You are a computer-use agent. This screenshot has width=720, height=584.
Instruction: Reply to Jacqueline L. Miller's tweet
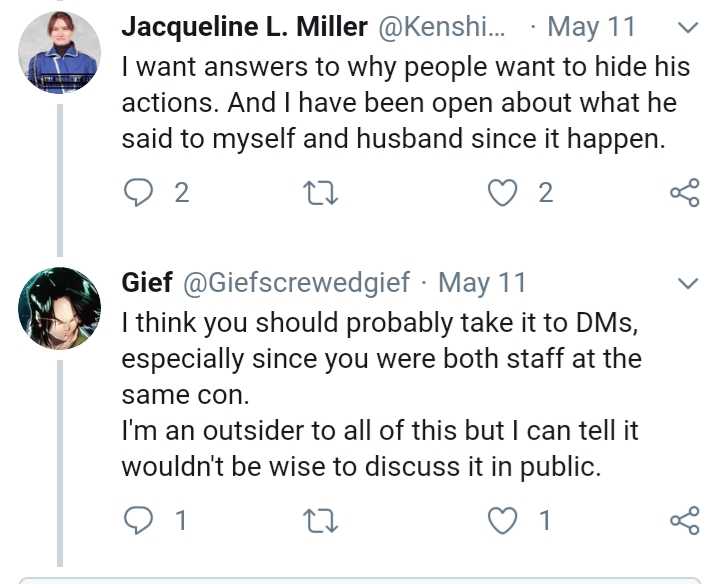pos(139,192)
